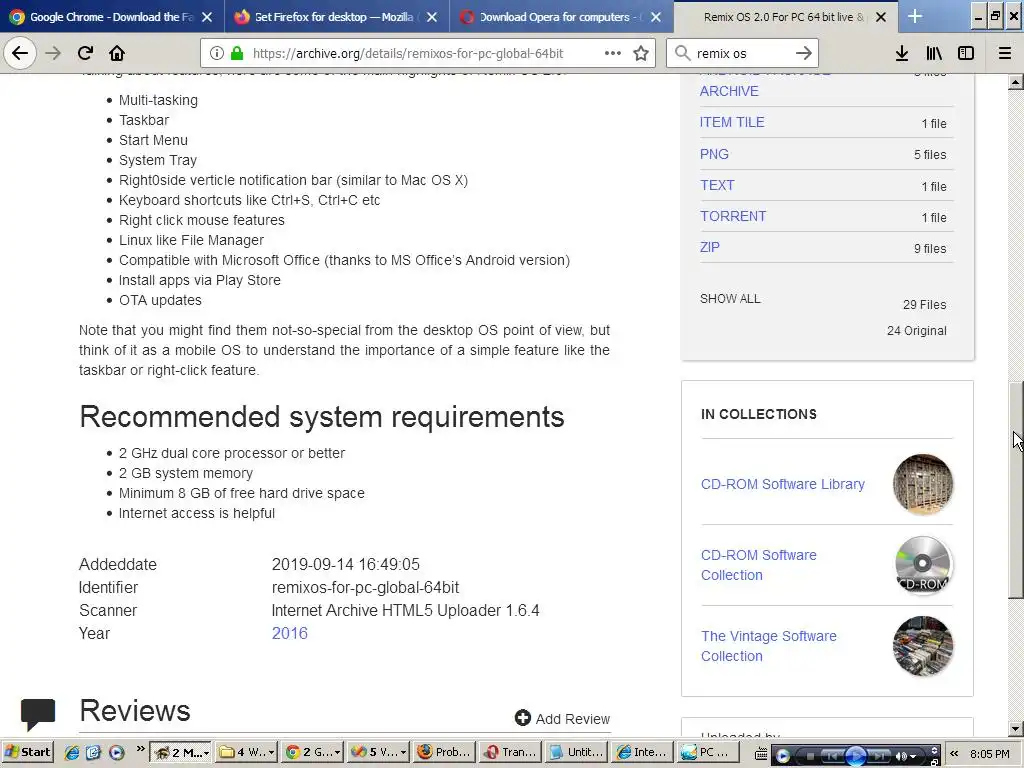1024x768 pixels.
Task: Open the ARCHIVE download option link
Action: [729, 91]
